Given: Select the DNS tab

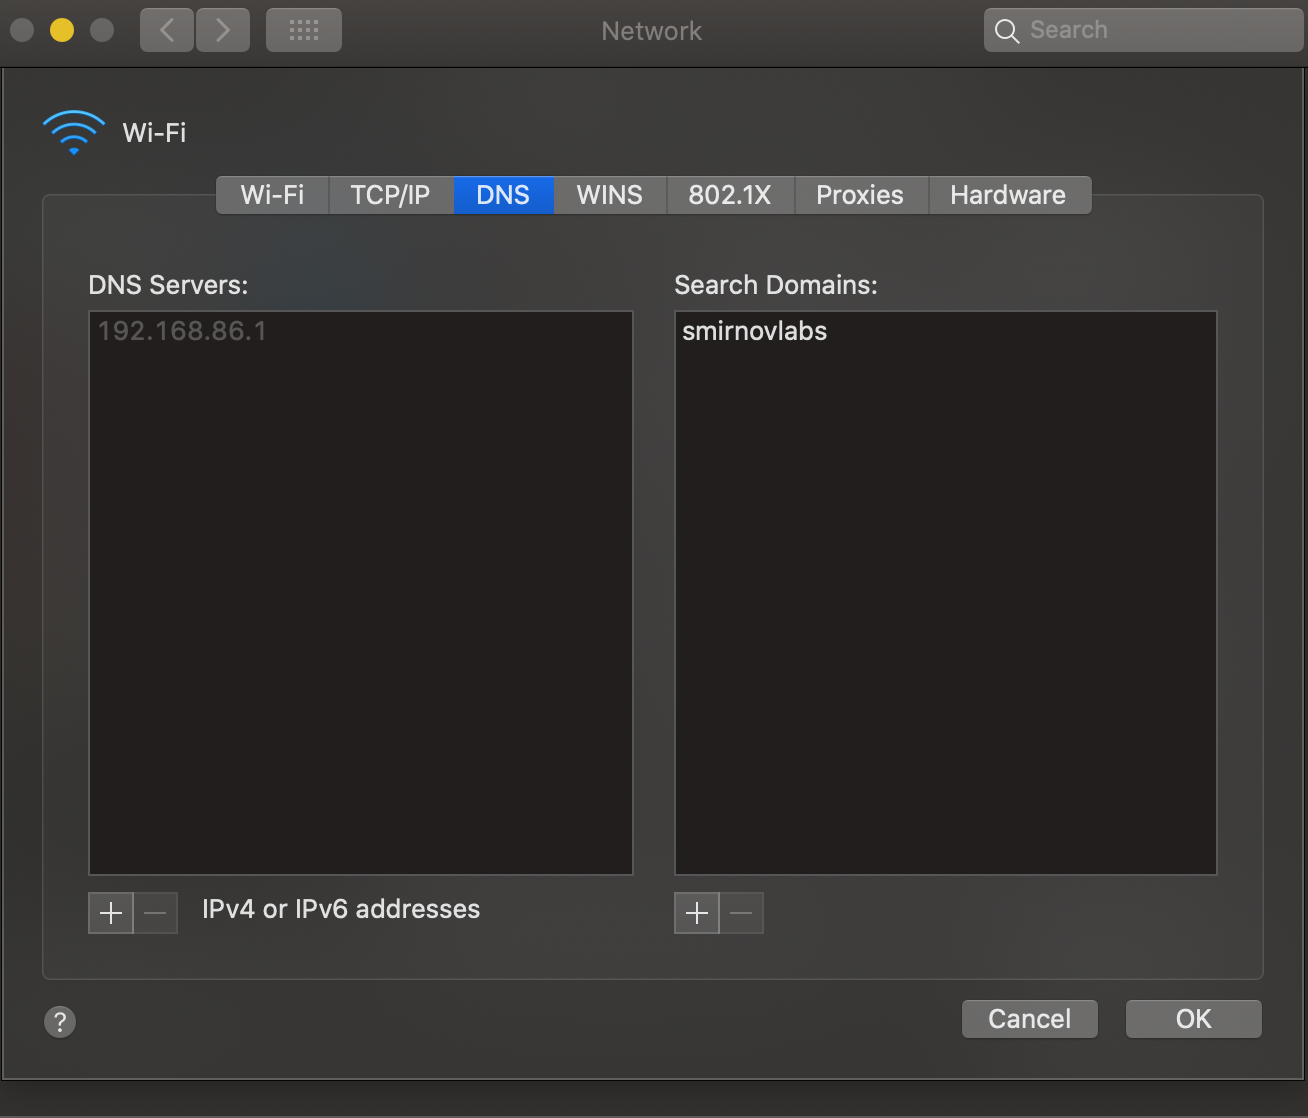Looking at the screenshot, I should click(x=503, y=195).
